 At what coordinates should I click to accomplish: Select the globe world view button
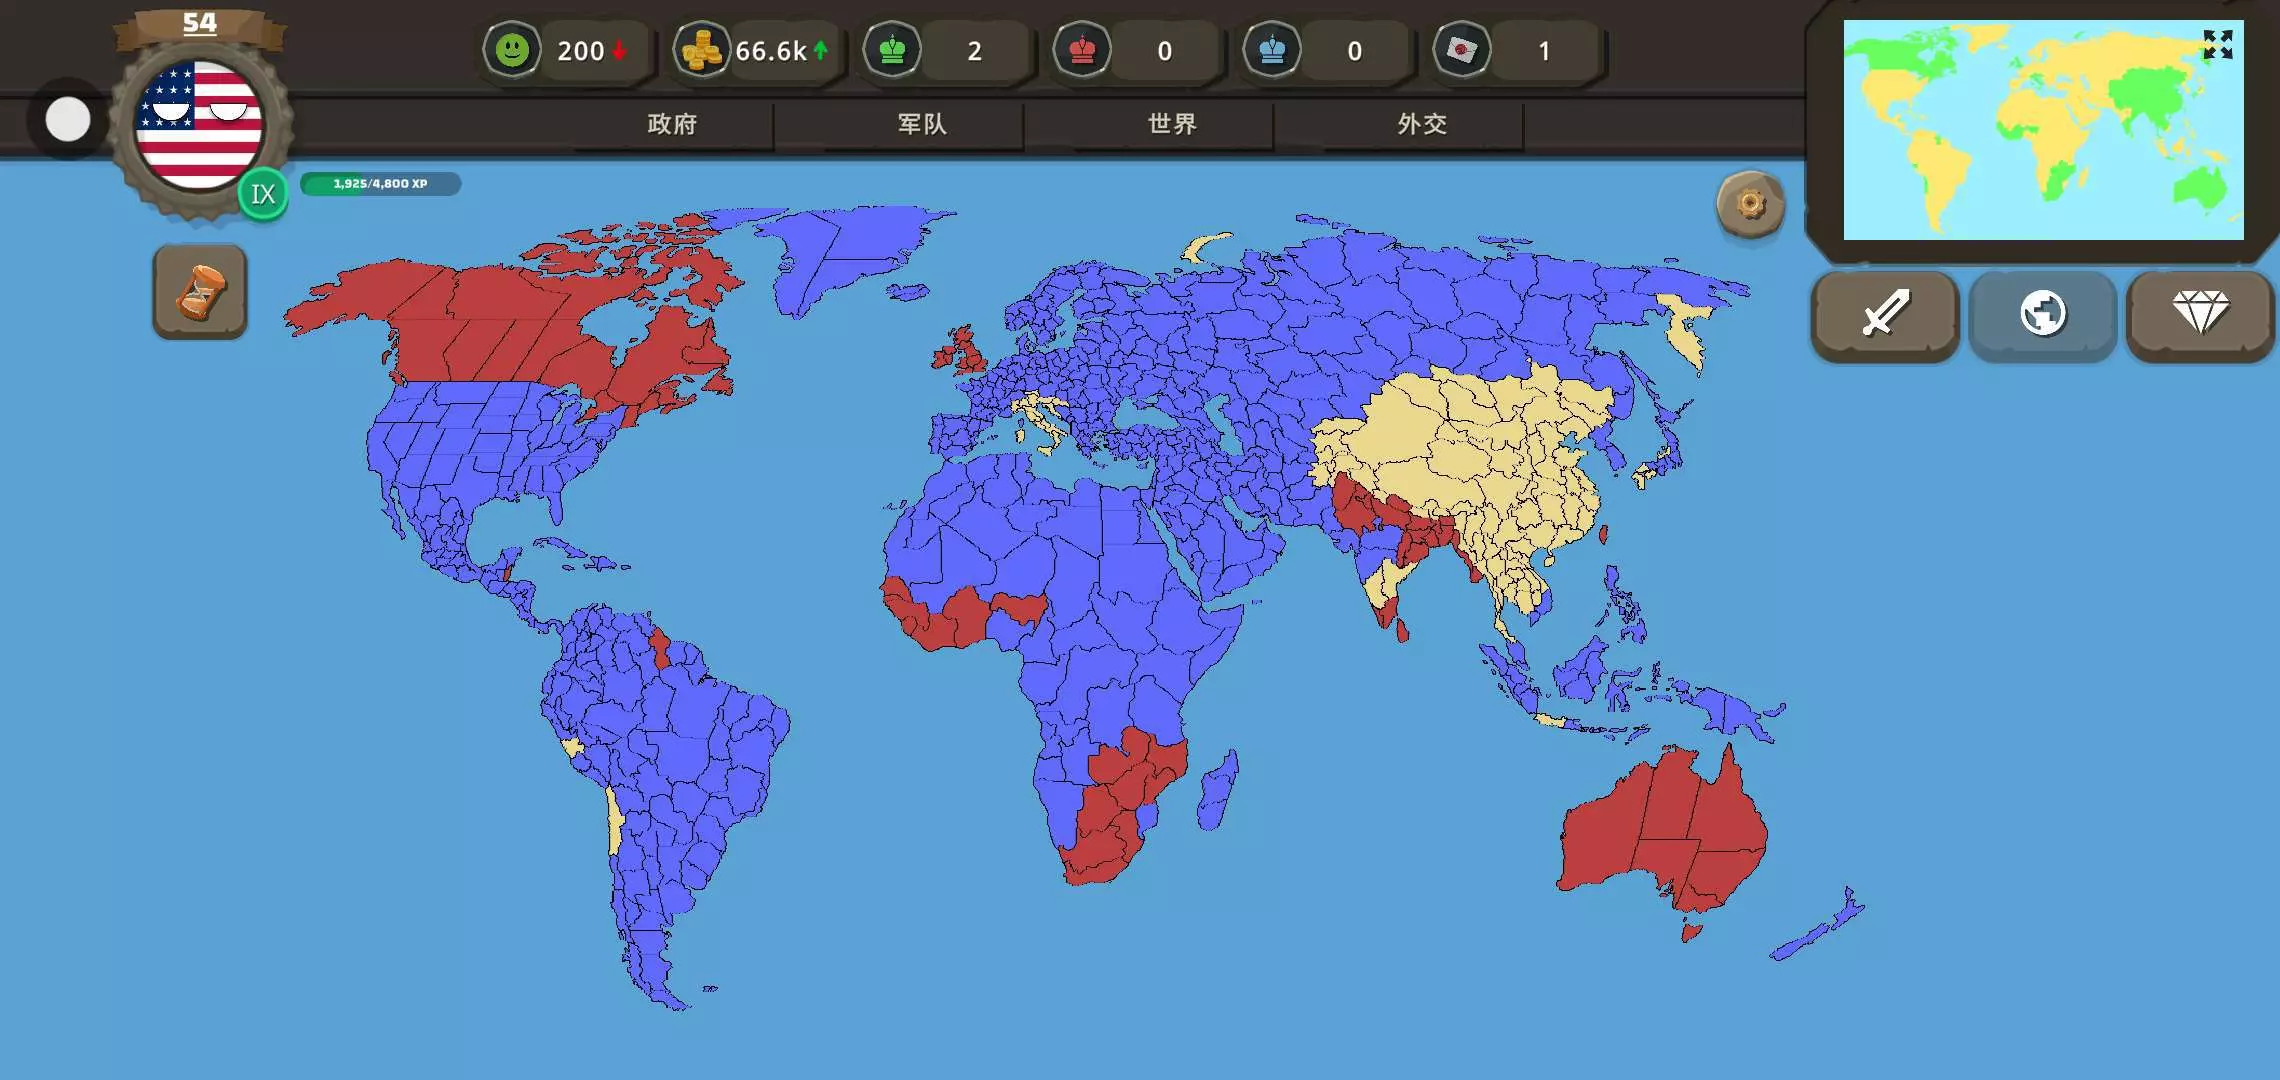click(x=2042, y=314)
